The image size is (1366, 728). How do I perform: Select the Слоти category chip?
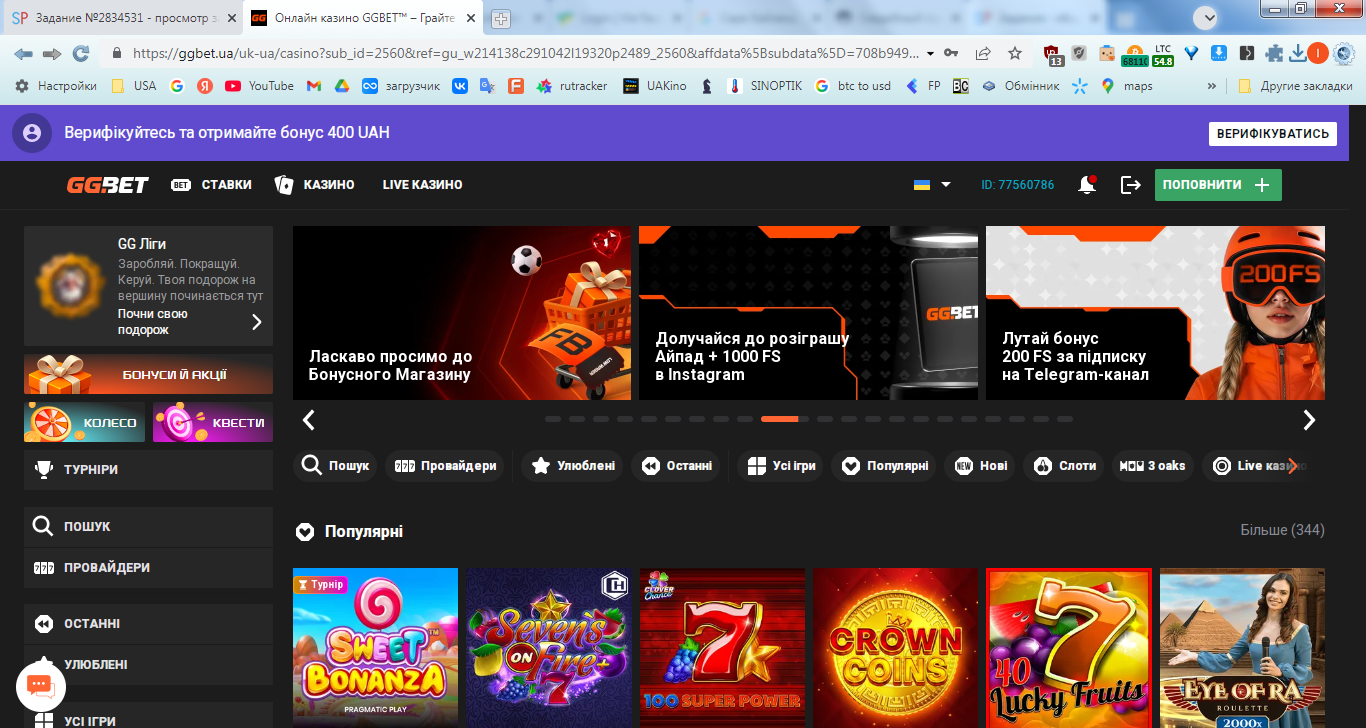click(x=1064, y=466)
